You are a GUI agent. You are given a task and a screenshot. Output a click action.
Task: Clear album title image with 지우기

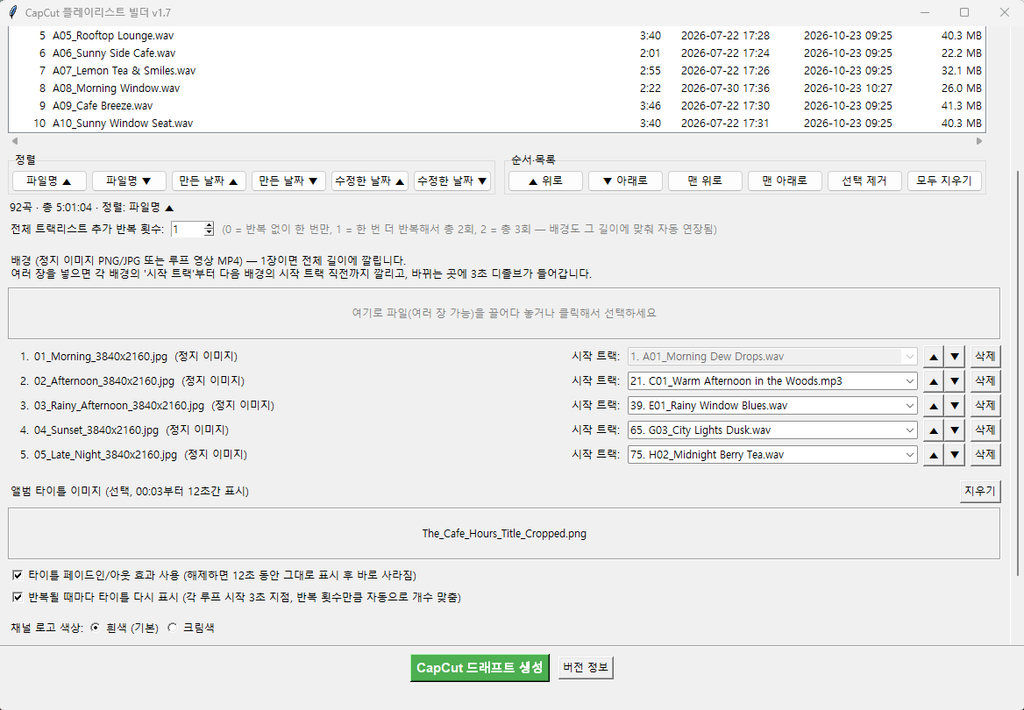[x=980, y=491]
